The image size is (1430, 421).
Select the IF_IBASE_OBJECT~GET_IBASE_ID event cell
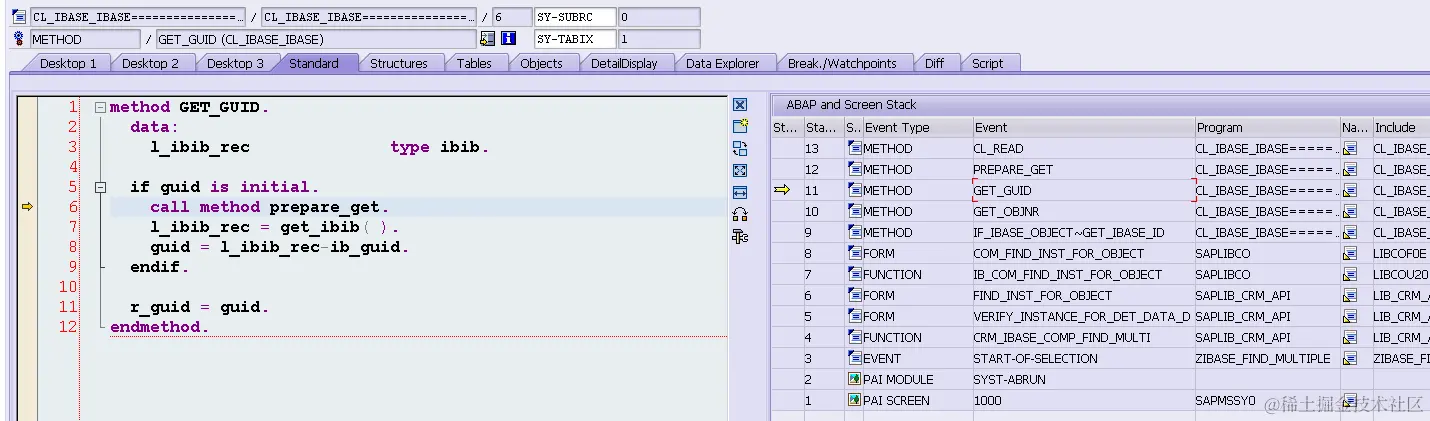[x=1084, y=232]
